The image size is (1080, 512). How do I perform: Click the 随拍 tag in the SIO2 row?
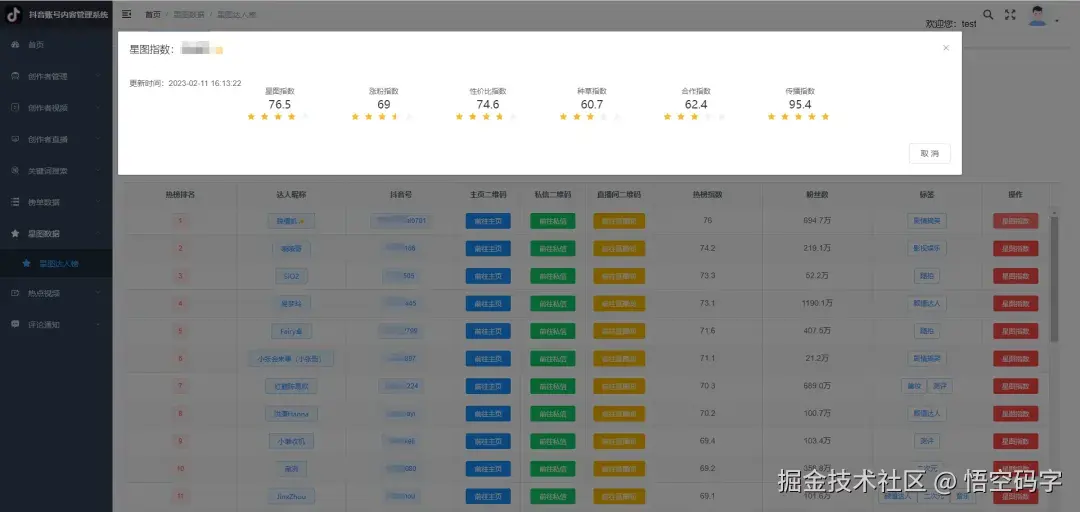(x=926, y=276)
